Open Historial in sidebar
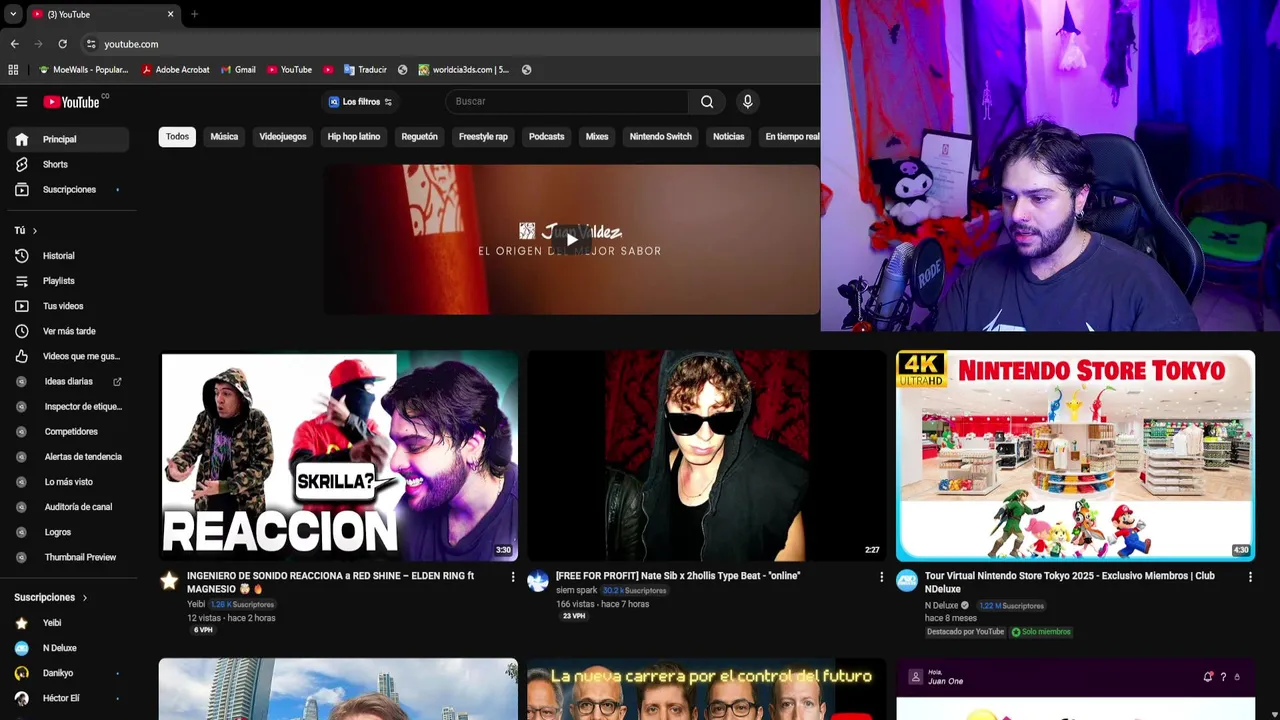 (x=68, y=256)
